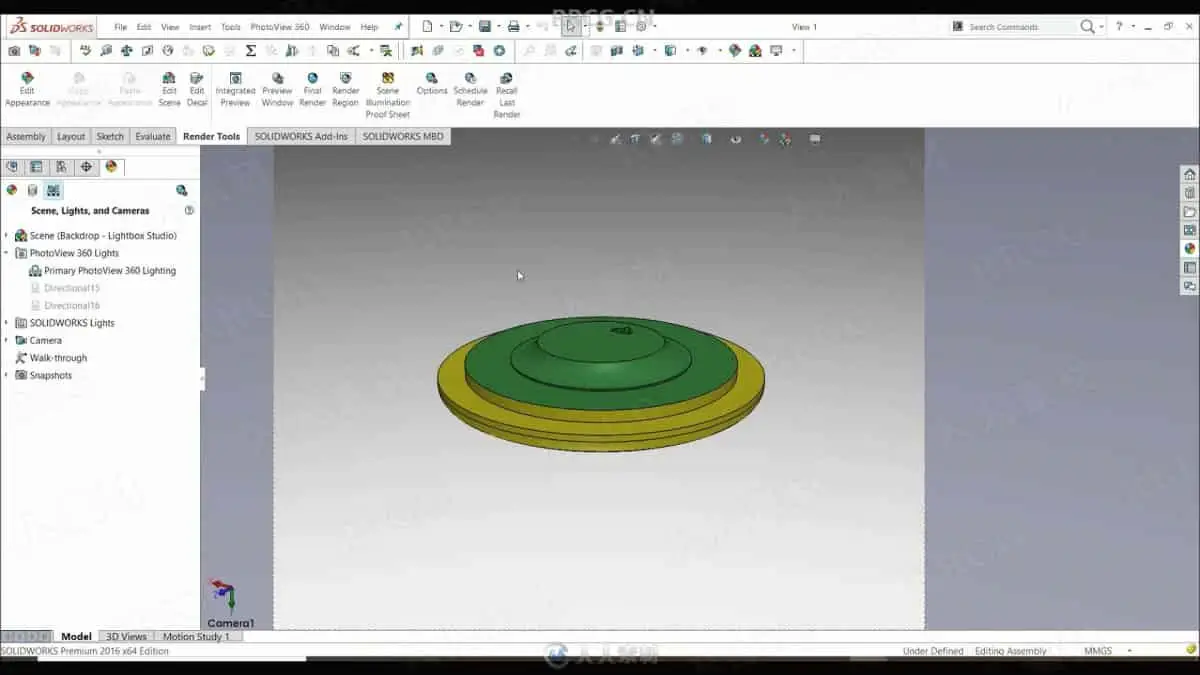Click the View Scene, Lights, and Cameras icon
Image resolution: width=1200 pixels, height=675 pixels.
coord(53,190)
